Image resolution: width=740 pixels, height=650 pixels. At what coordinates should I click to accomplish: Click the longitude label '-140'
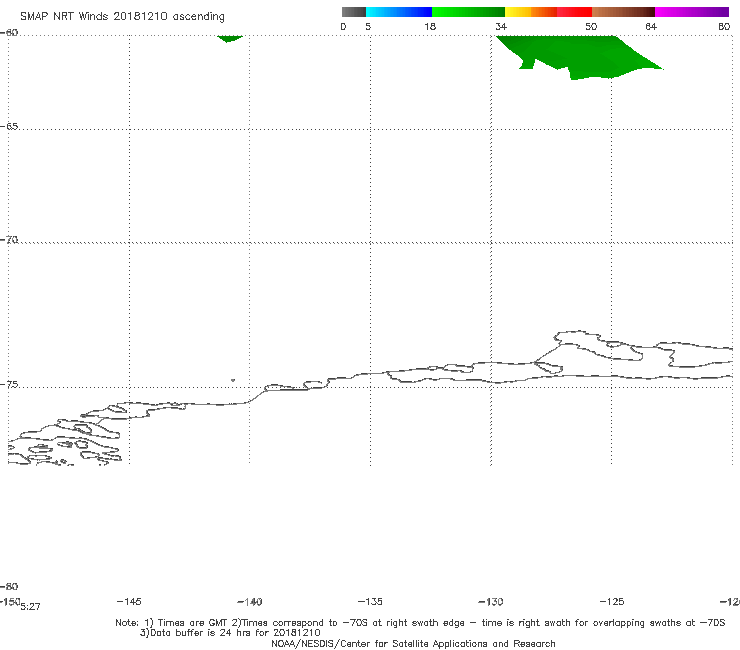coord(250,602)
